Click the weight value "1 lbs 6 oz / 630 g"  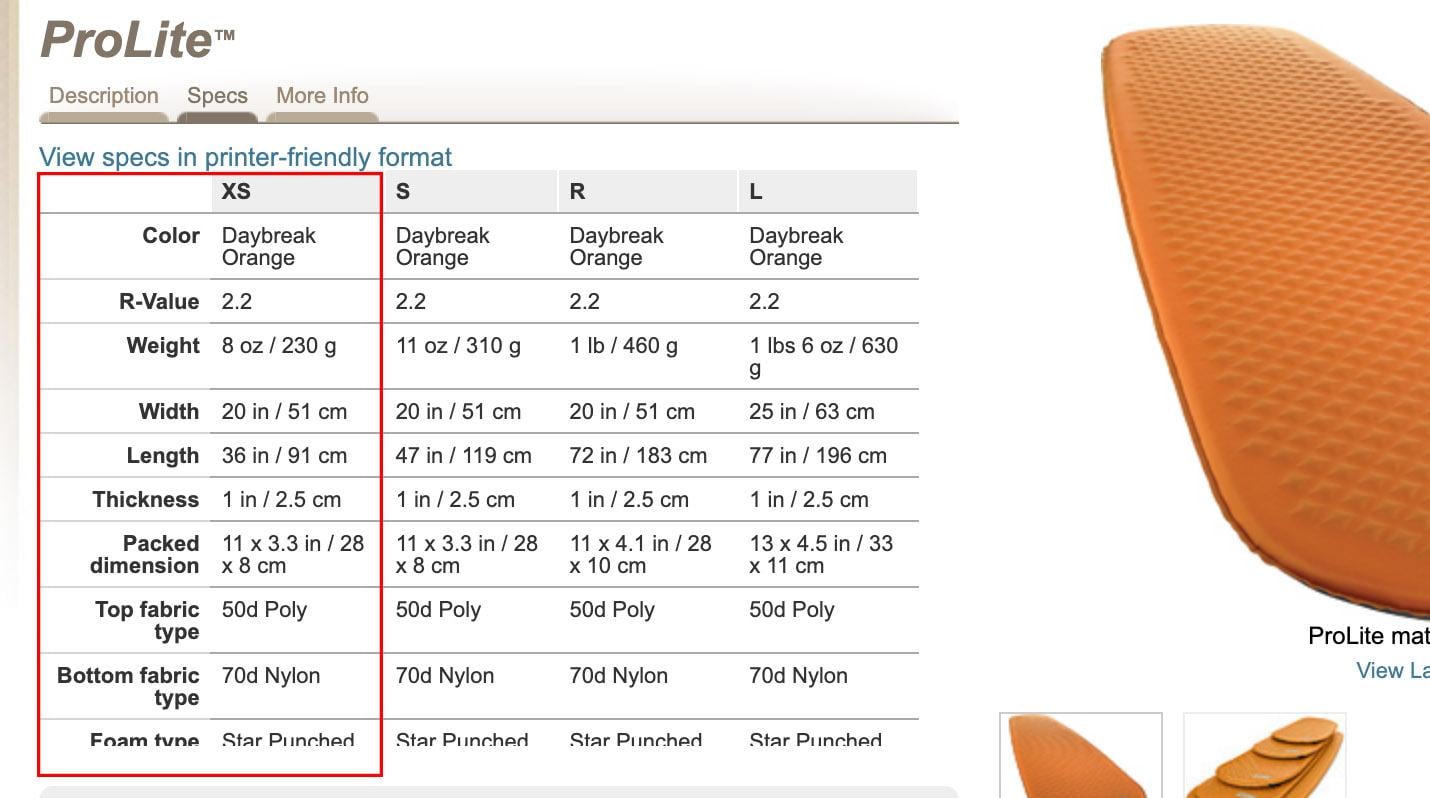point(824,357)
